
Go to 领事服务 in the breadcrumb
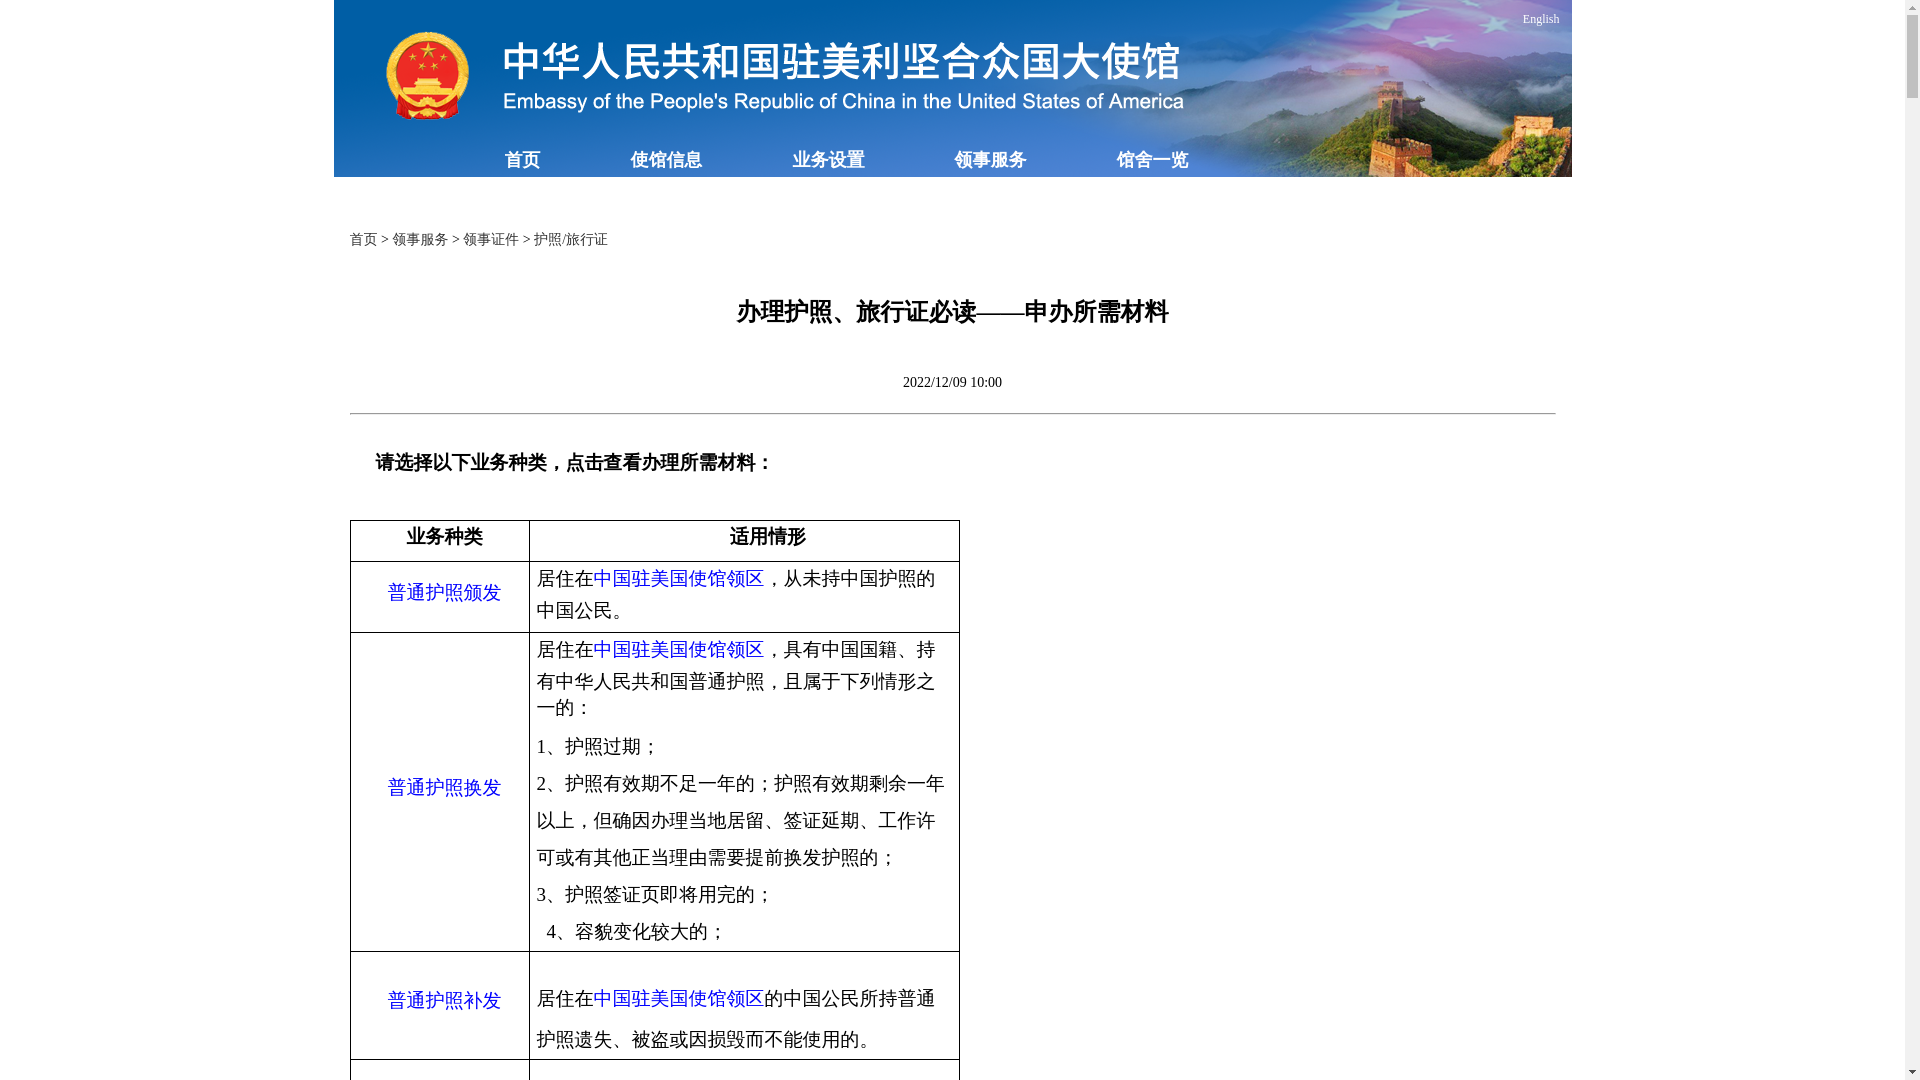point(420,240)
